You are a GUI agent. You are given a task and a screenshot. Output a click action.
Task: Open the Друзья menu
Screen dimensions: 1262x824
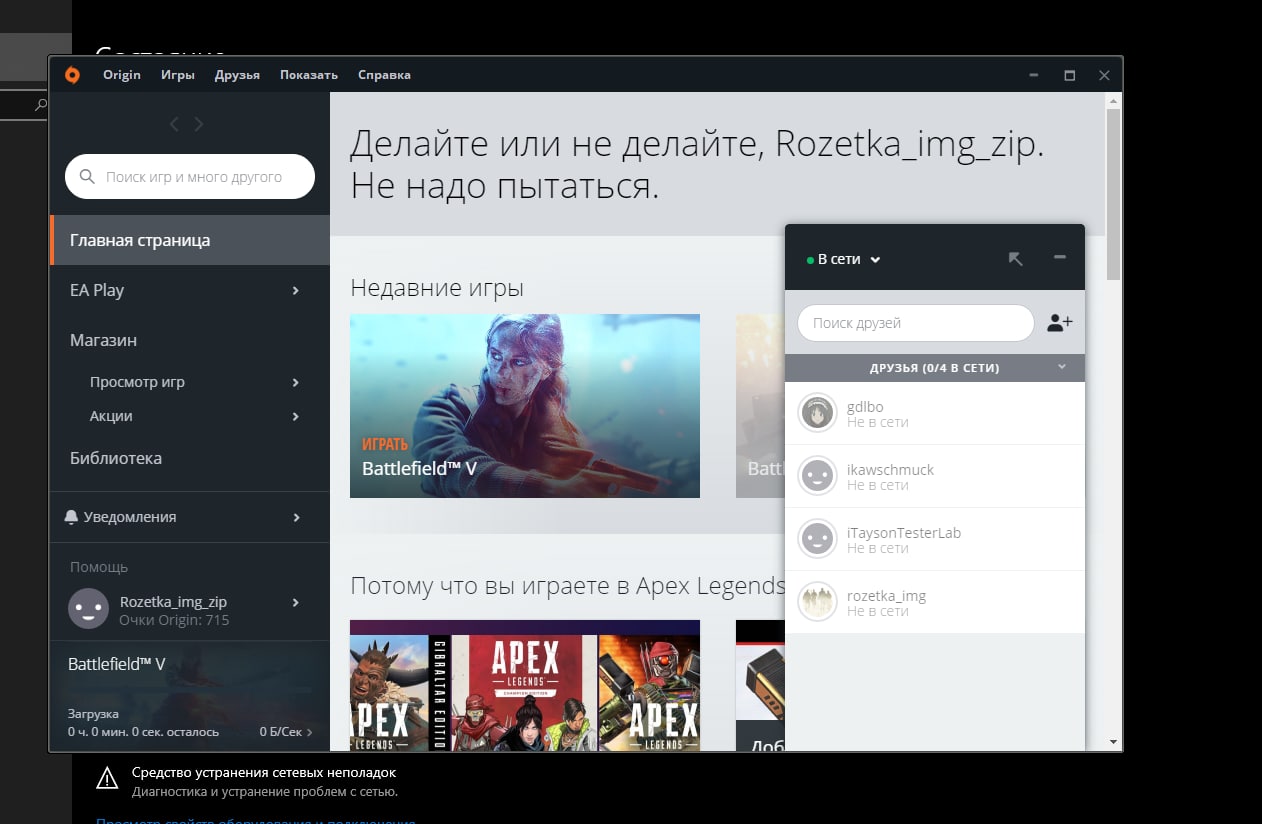(x=237, y=75)
